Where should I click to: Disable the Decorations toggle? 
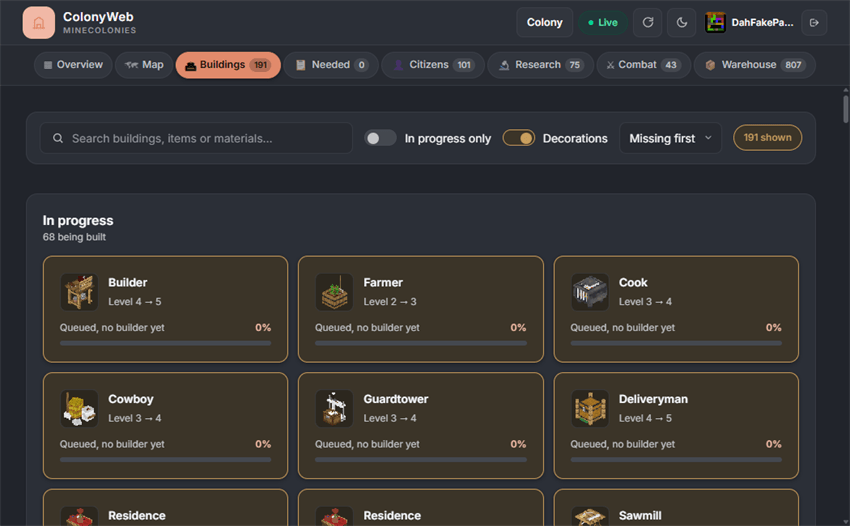[519, 138]
